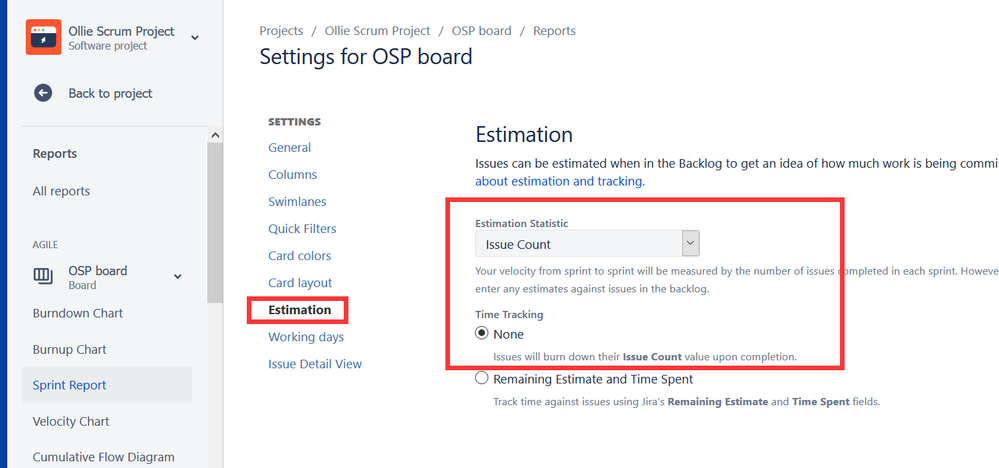Click the Back to project arrow icon
Screen dimensions: 999x468
43,93
